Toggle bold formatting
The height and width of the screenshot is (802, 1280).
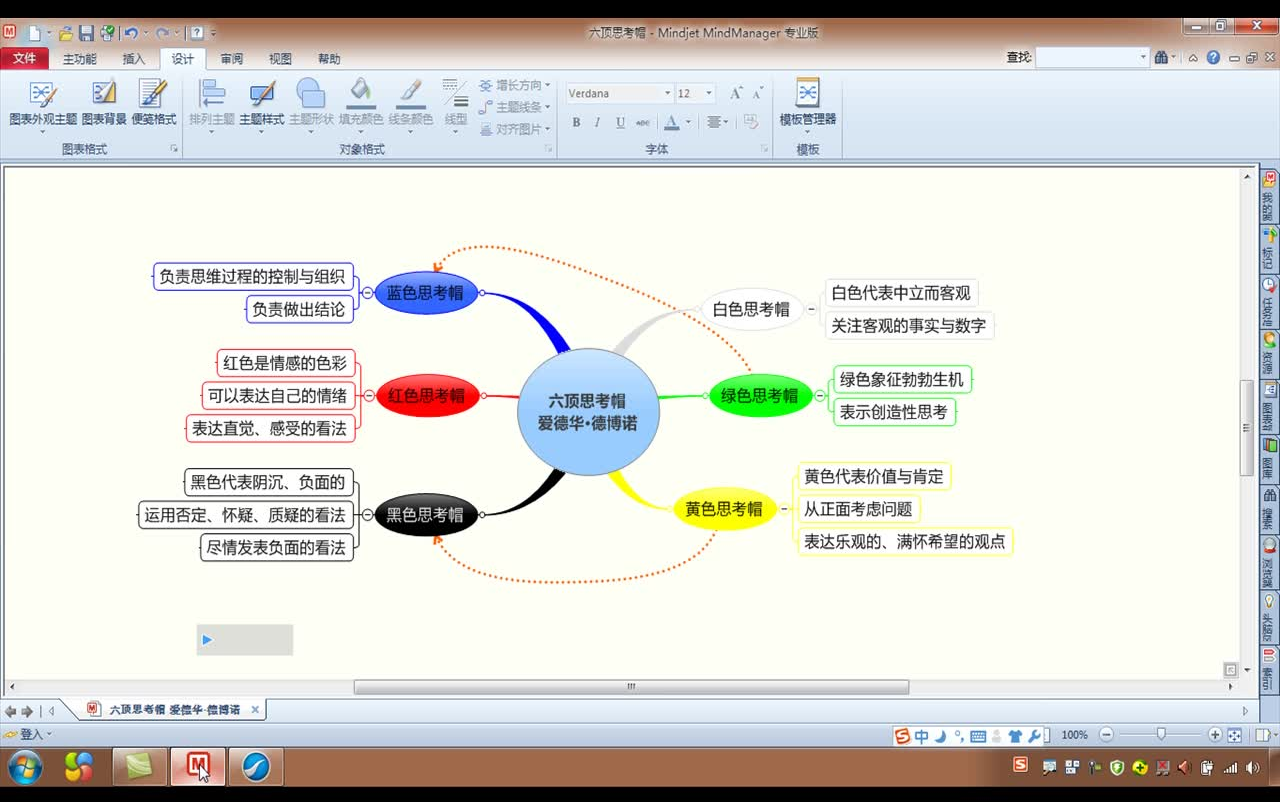tap(576, 122)
